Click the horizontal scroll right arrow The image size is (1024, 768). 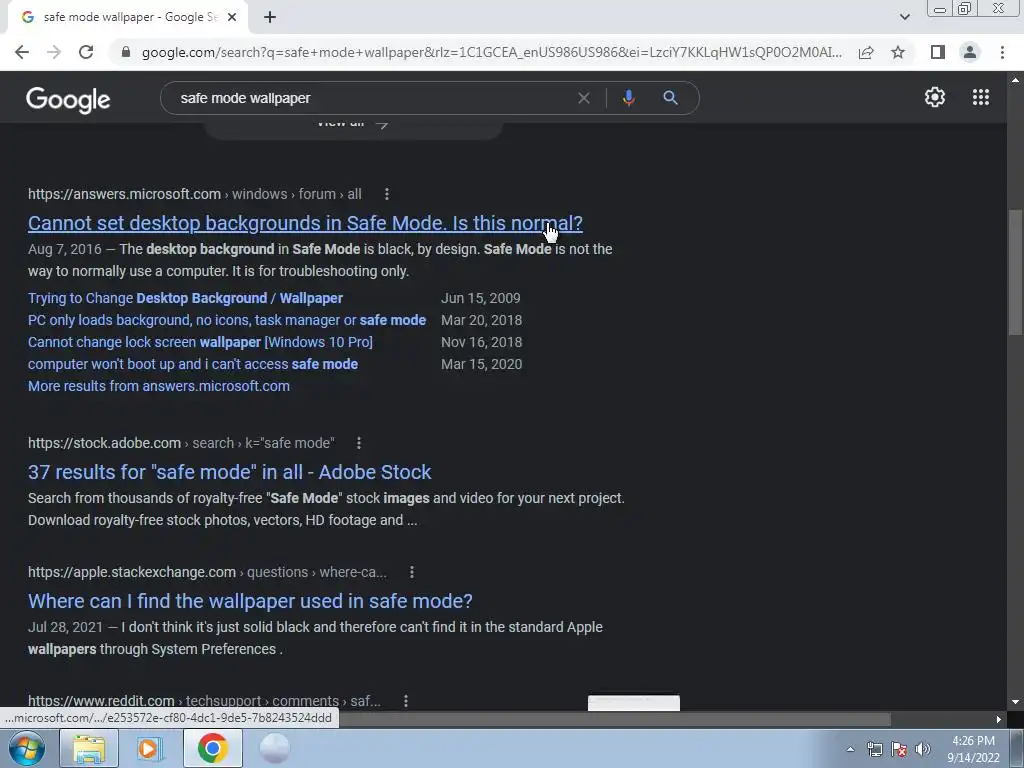pos(999,720)
